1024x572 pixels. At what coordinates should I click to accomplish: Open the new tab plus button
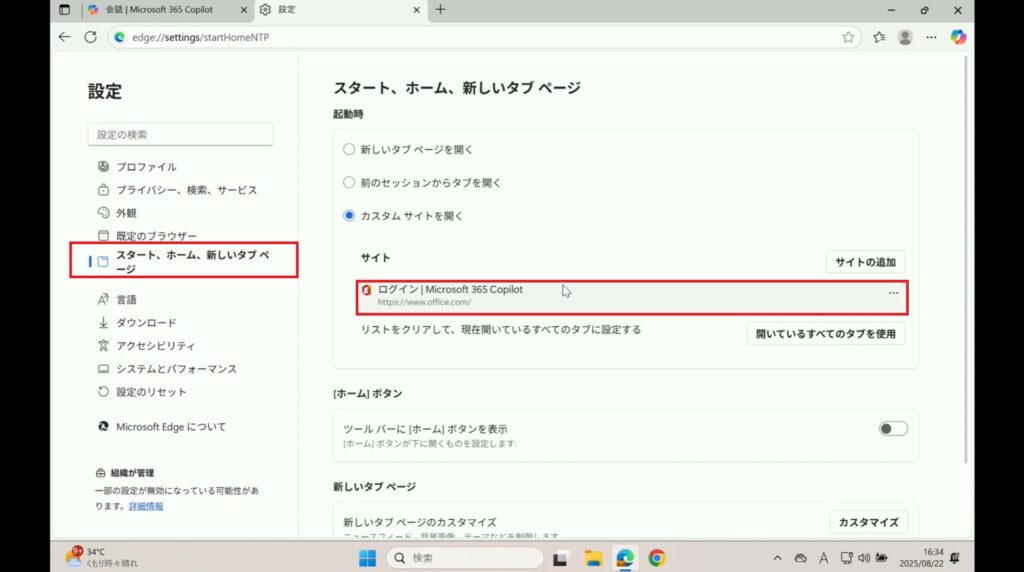440,10
